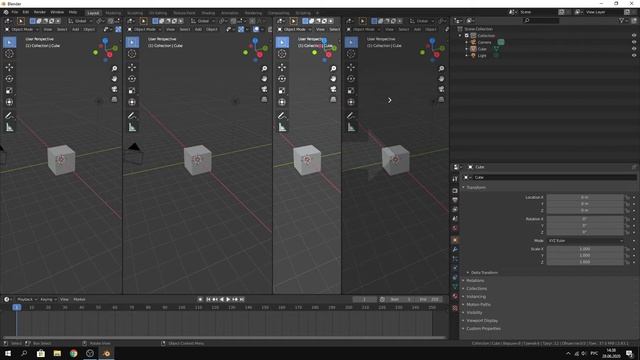Jump to the timeline start button
The height and width of the screenshot is (360, 640).
(209, 300)
